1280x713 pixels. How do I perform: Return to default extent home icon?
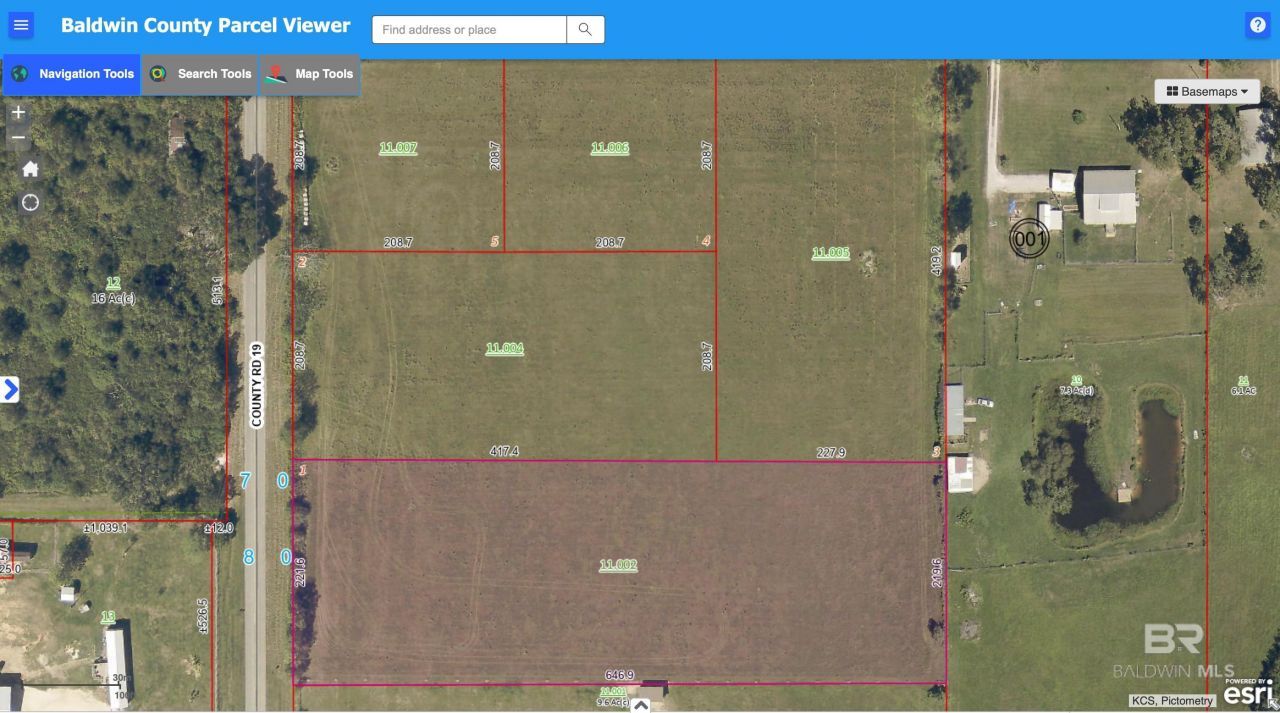tap(30, 169)
